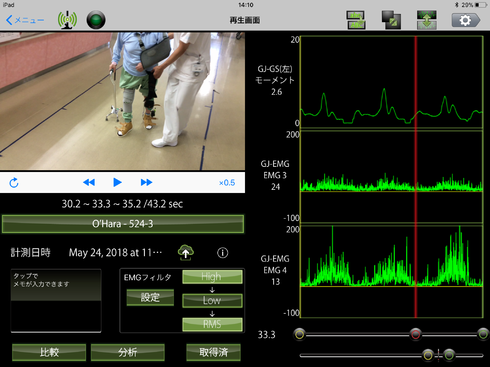Change the x0.5 playback speed
This screenshot has width=490, height=367.
227,183
